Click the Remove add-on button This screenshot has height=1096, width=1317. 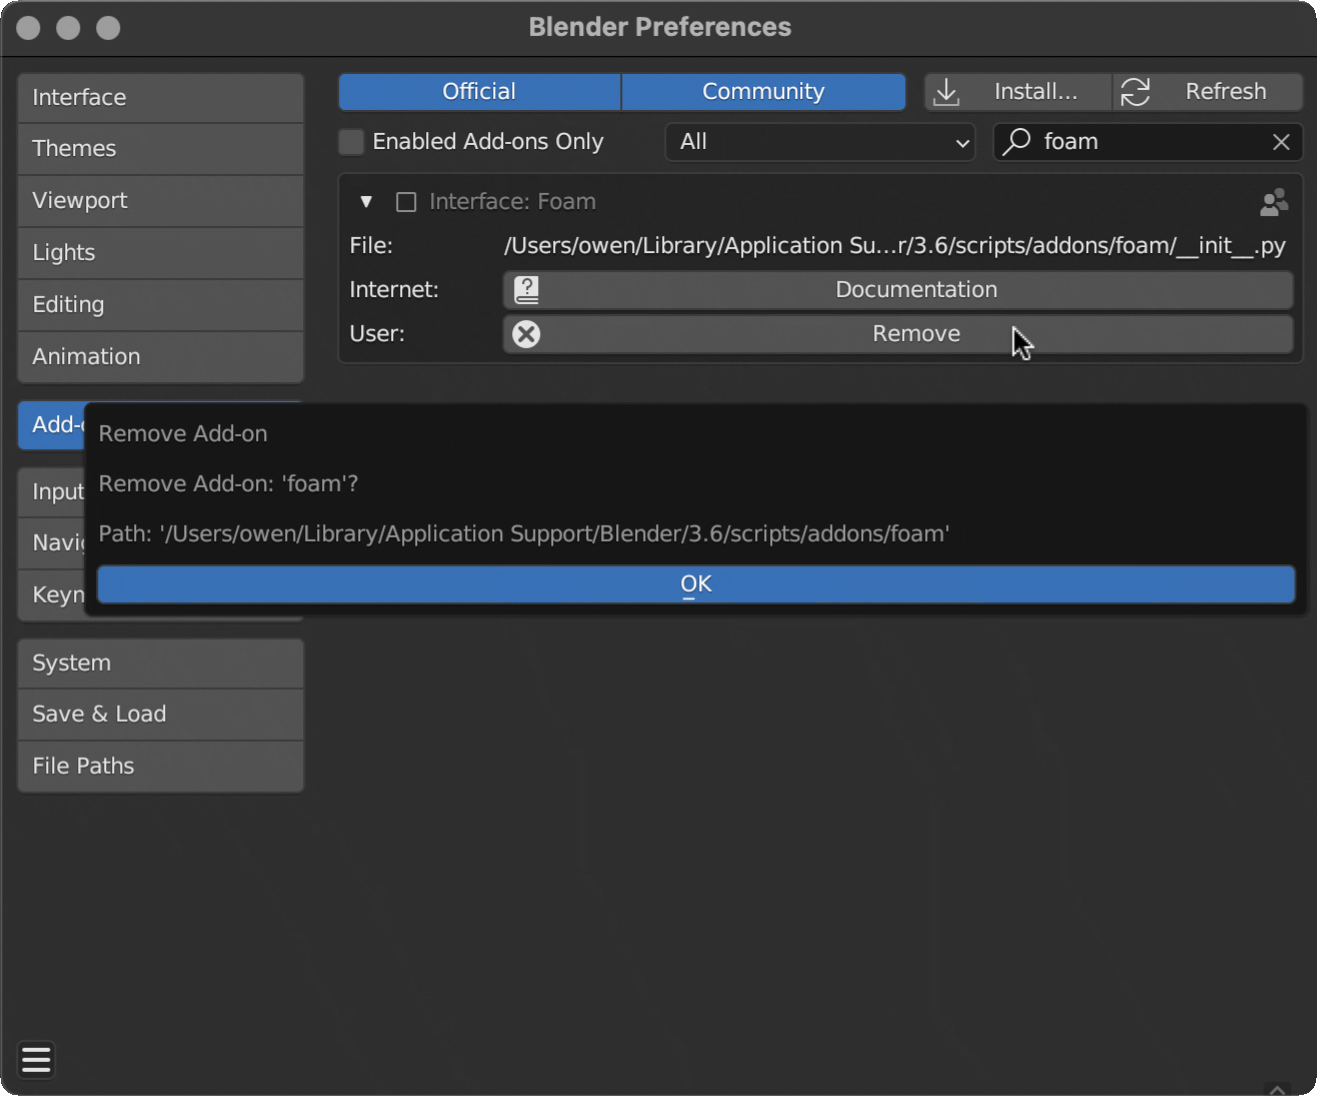[898, 334]
